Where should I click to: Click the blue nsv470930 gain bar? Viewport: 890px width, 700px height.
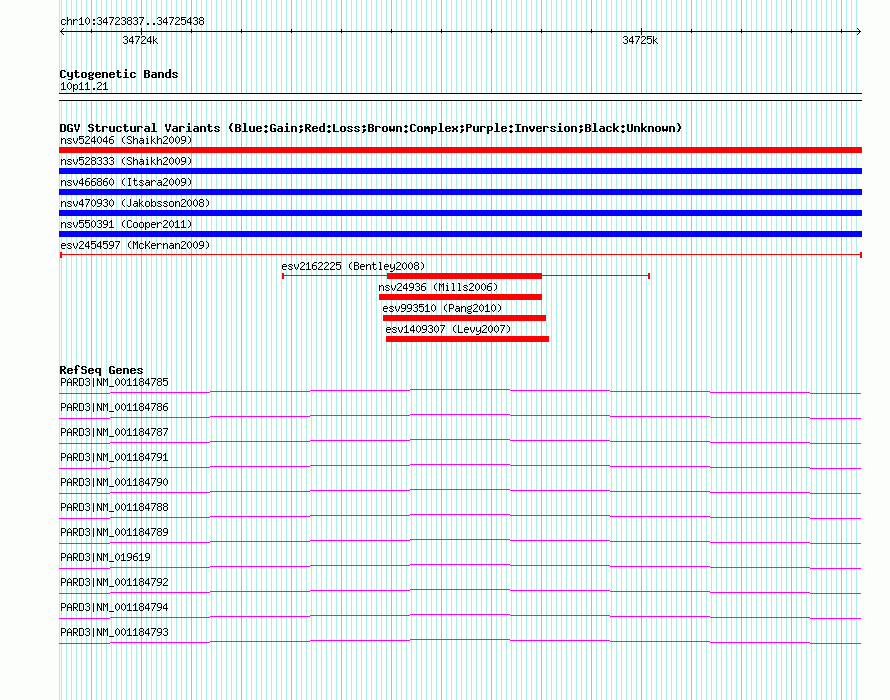pos(460,213)
